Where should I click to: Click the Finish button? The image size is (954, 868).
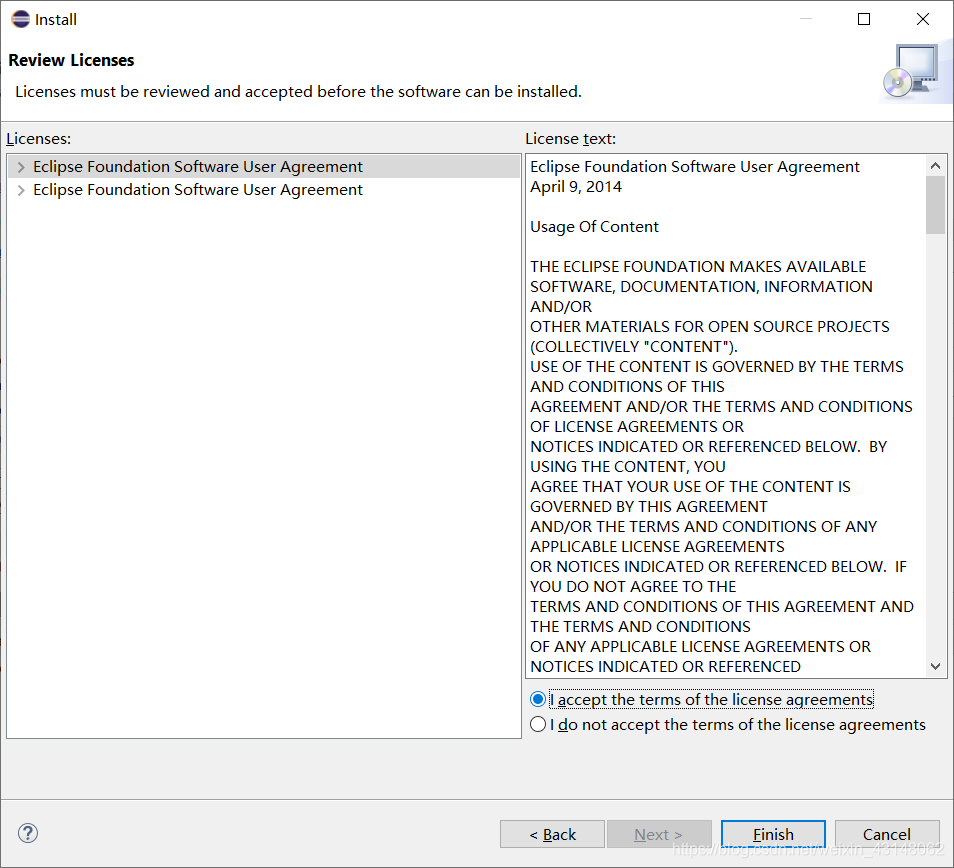click(773, 834)
